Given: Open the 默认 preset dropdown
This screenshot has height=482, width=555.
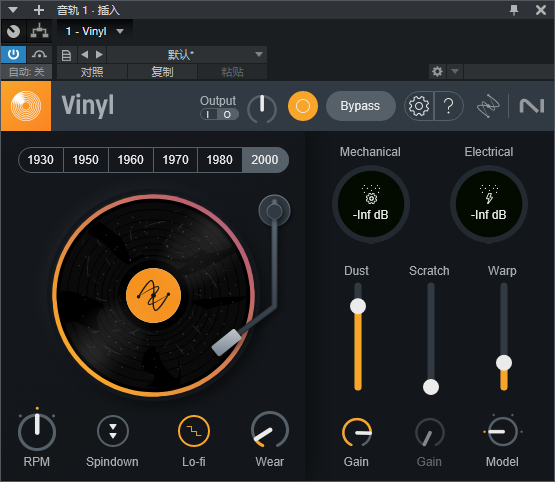Looking at the screenshot, I should (x=187, y=54).
